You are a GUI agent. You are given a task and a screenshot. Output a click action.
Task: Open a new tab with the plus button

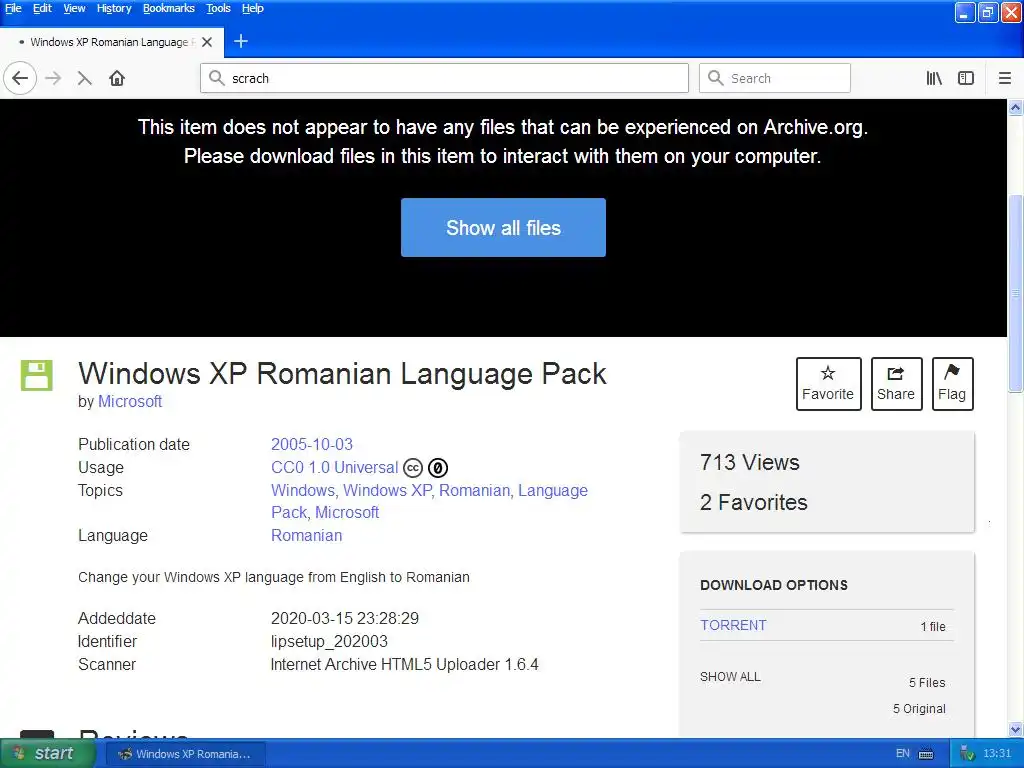click(241, 41)
